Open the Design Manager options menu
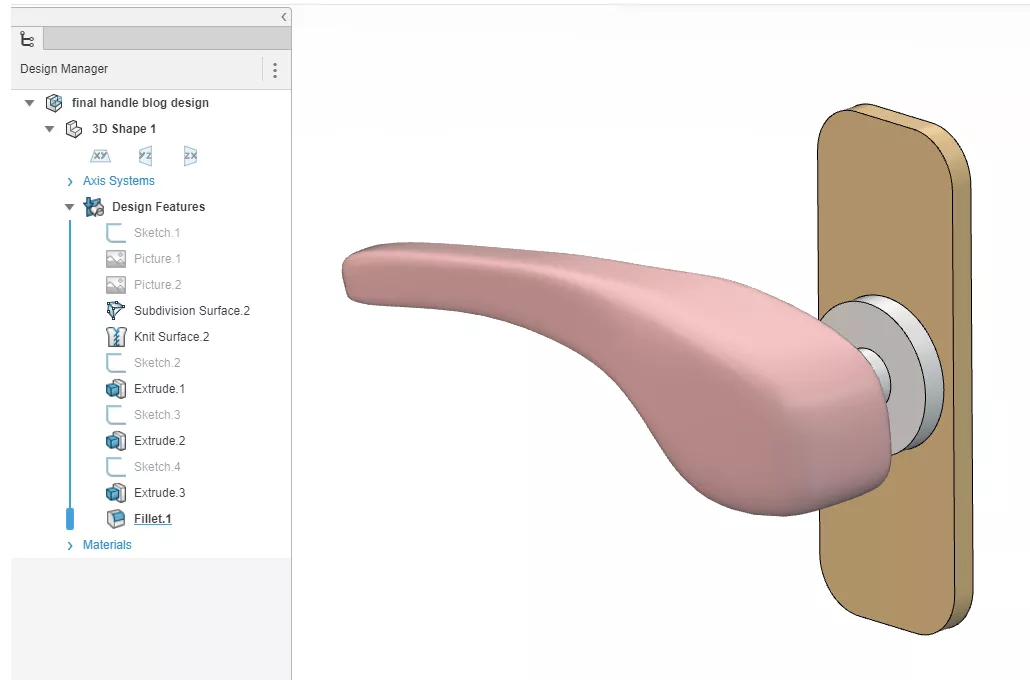This screenshot has width=1030, height=680. (x=277, y=68)
